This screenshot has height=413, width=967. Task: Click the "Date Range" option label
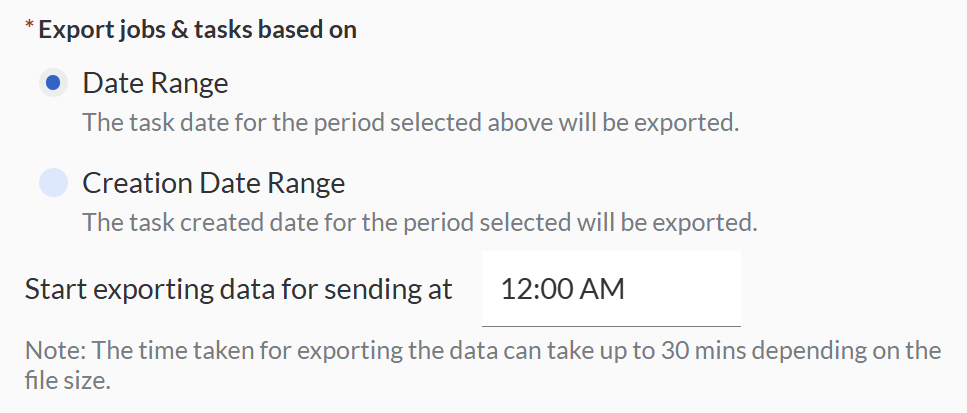pos(155,82)
